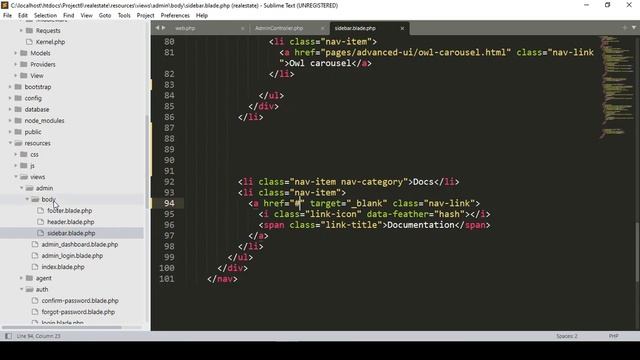Click the Models folder icon
640x360 pixels.
[x=24, y=53]
